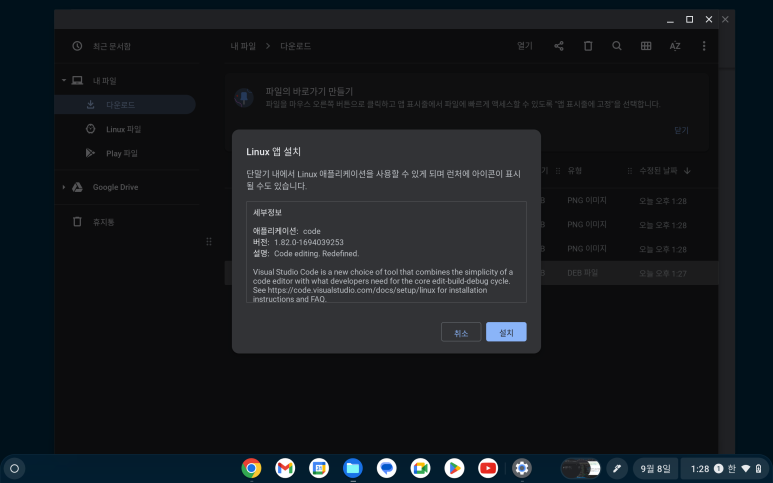
Task: Open 최근 문서함 in the Files sidebar
Action: tap(112, 46)
